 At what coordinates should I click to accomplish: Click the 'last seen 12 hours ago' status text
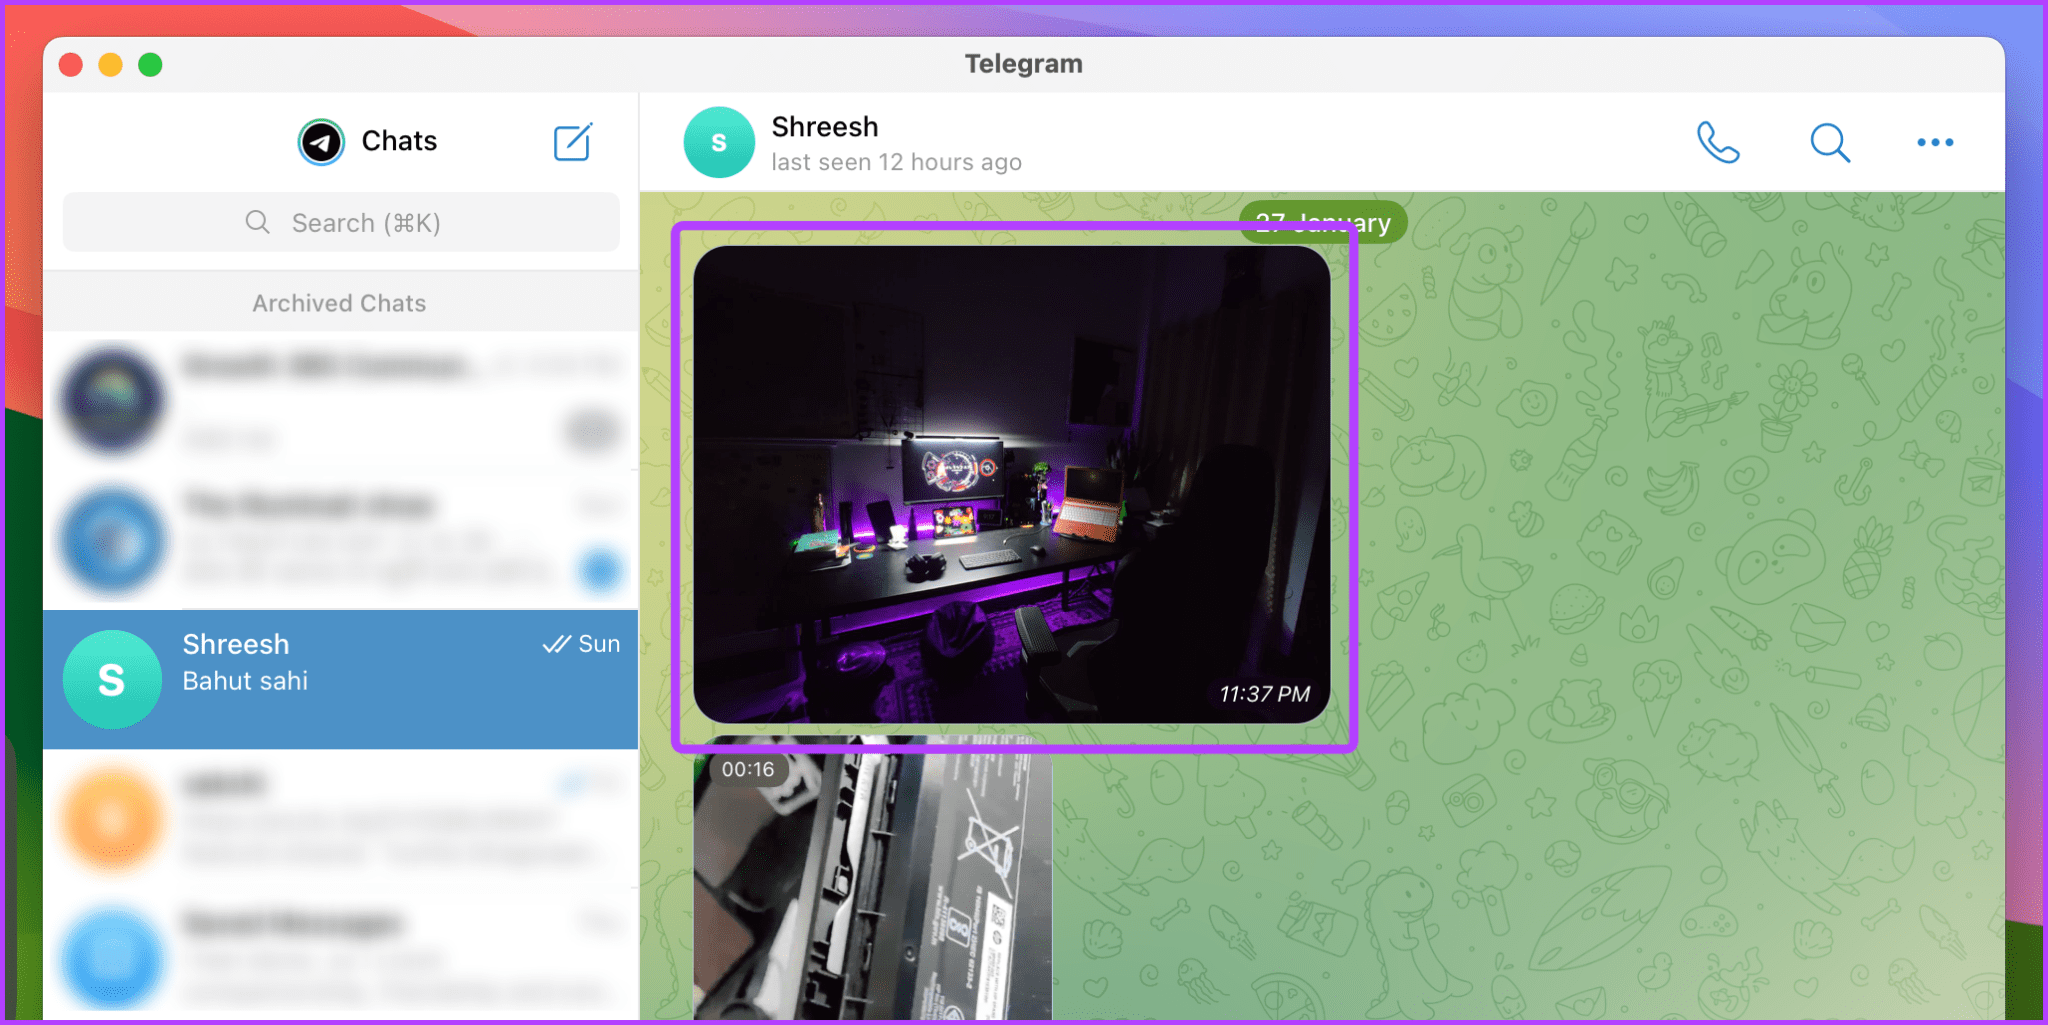896,161
